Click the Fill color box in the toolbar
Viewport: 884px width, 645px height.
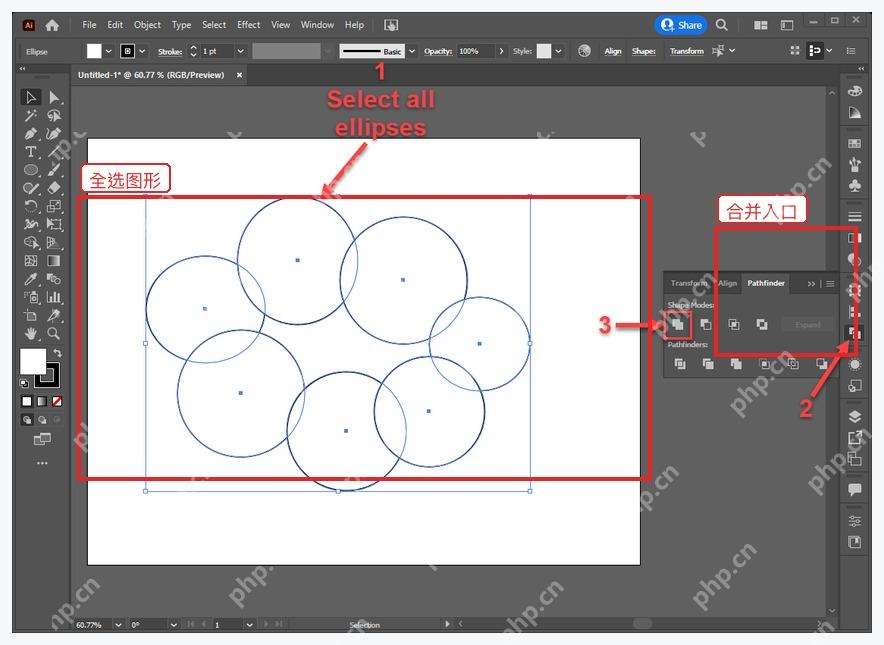click(32, 361)
